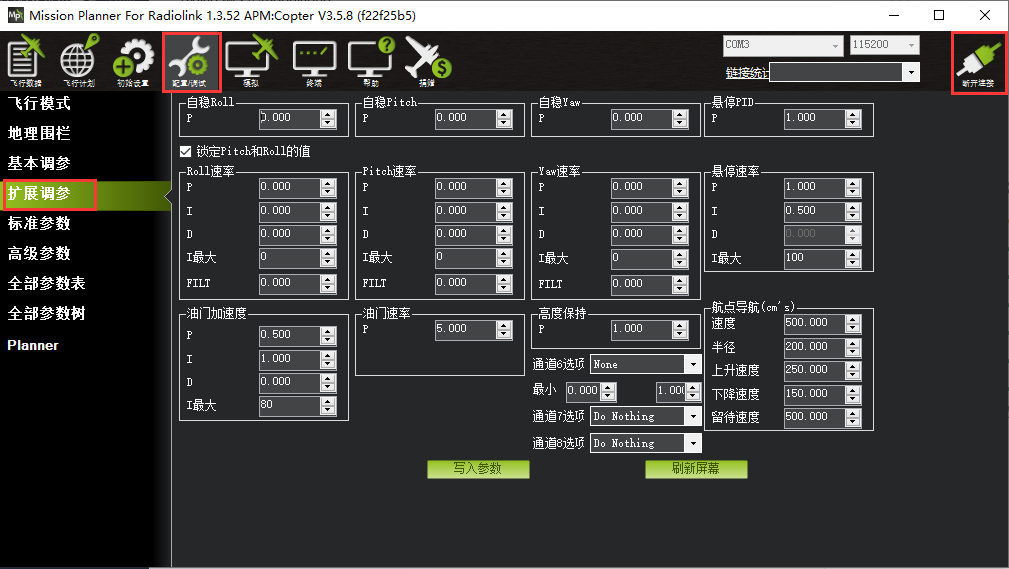Click the Pitch rate (Pitch速率) P field
The width and height of the screenshot is (1009, 569).
tap(465, 187)
